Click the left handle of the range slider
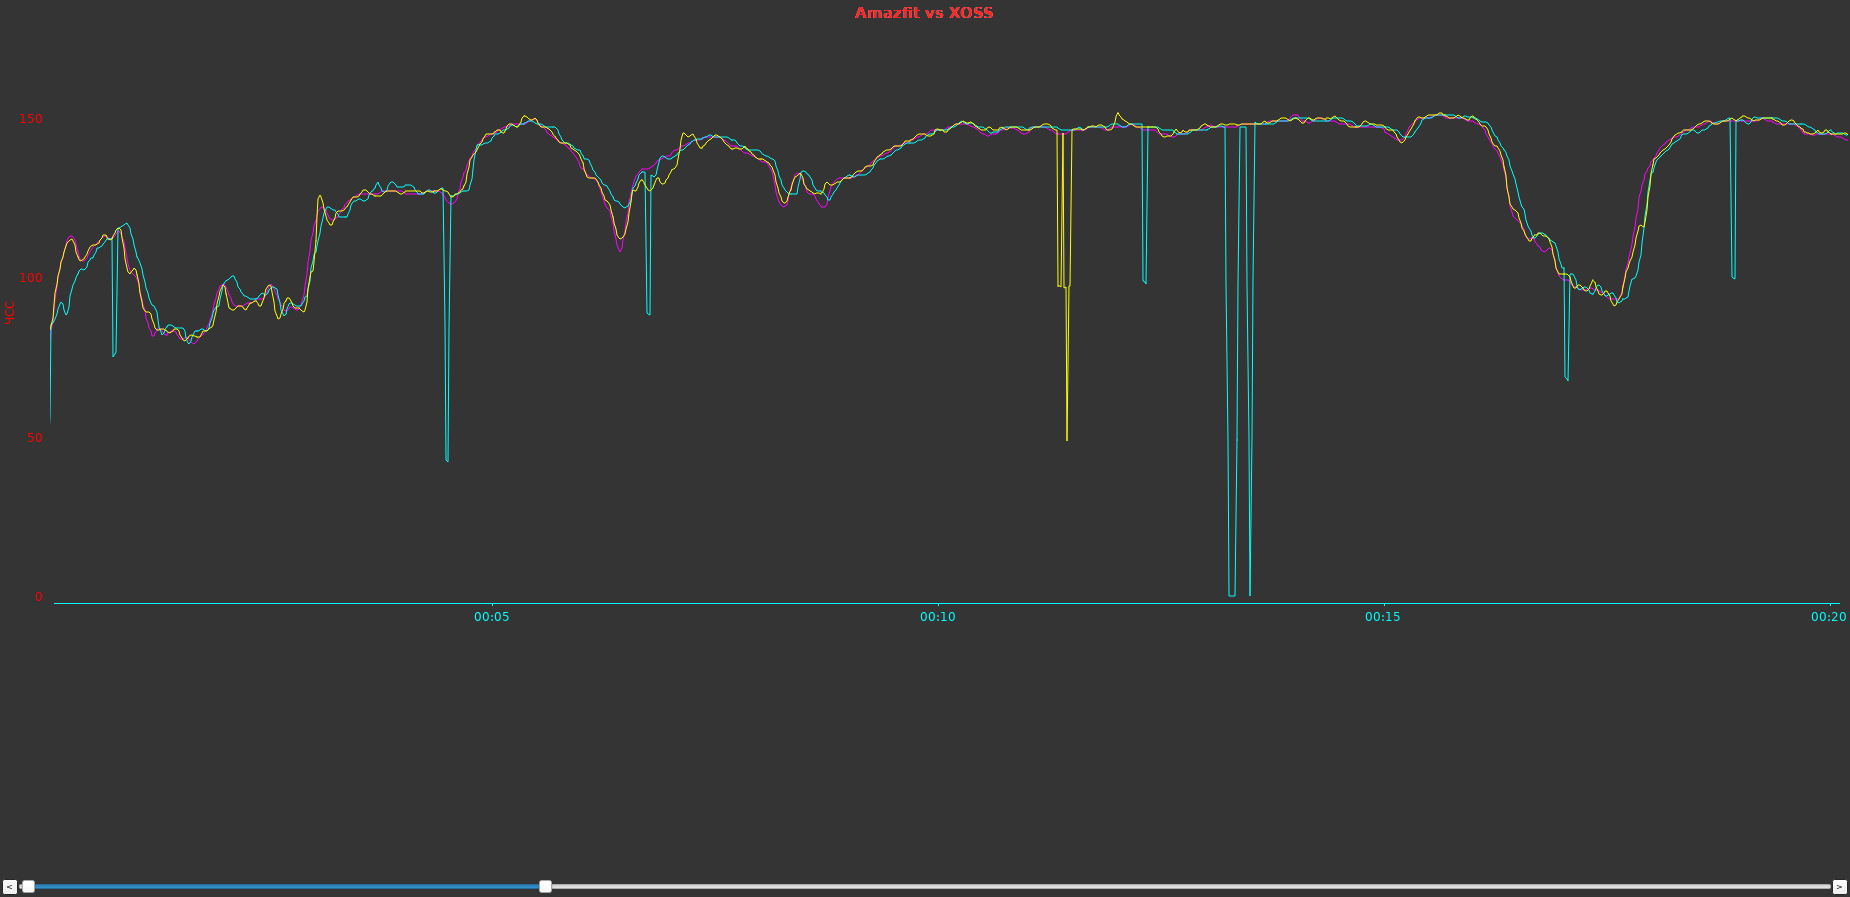The image size is (1850, 897). pyautogui.click(x=28, y=886)
